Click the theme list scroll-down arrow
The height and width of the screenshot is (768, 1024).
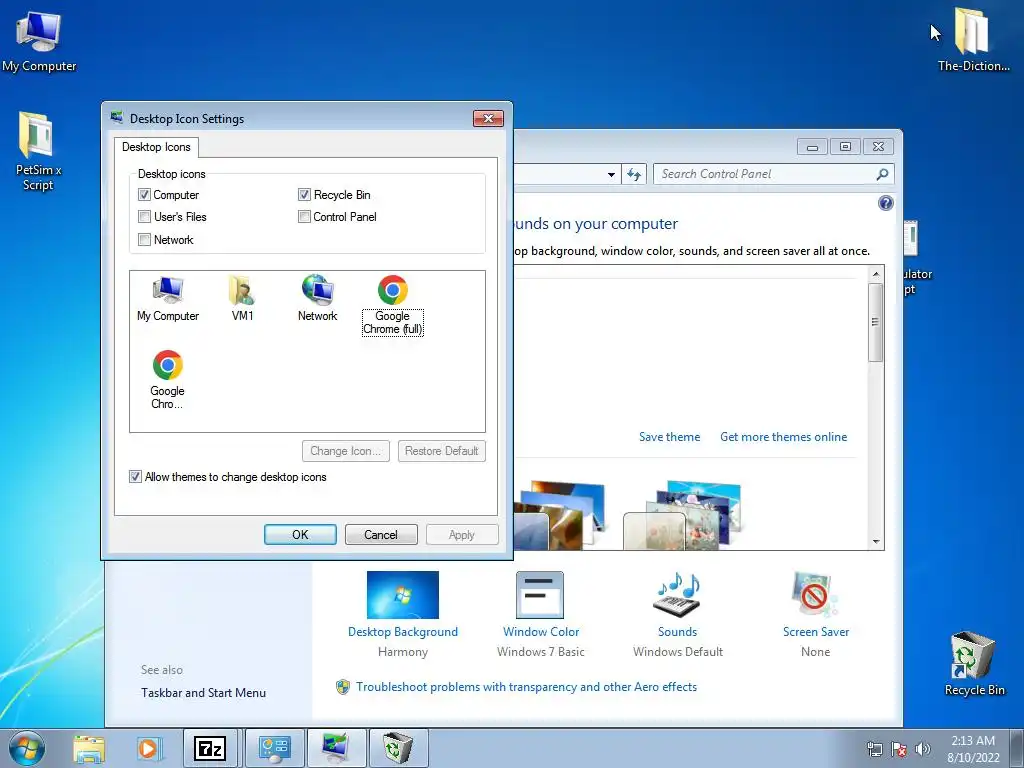(x=876, y=542)
